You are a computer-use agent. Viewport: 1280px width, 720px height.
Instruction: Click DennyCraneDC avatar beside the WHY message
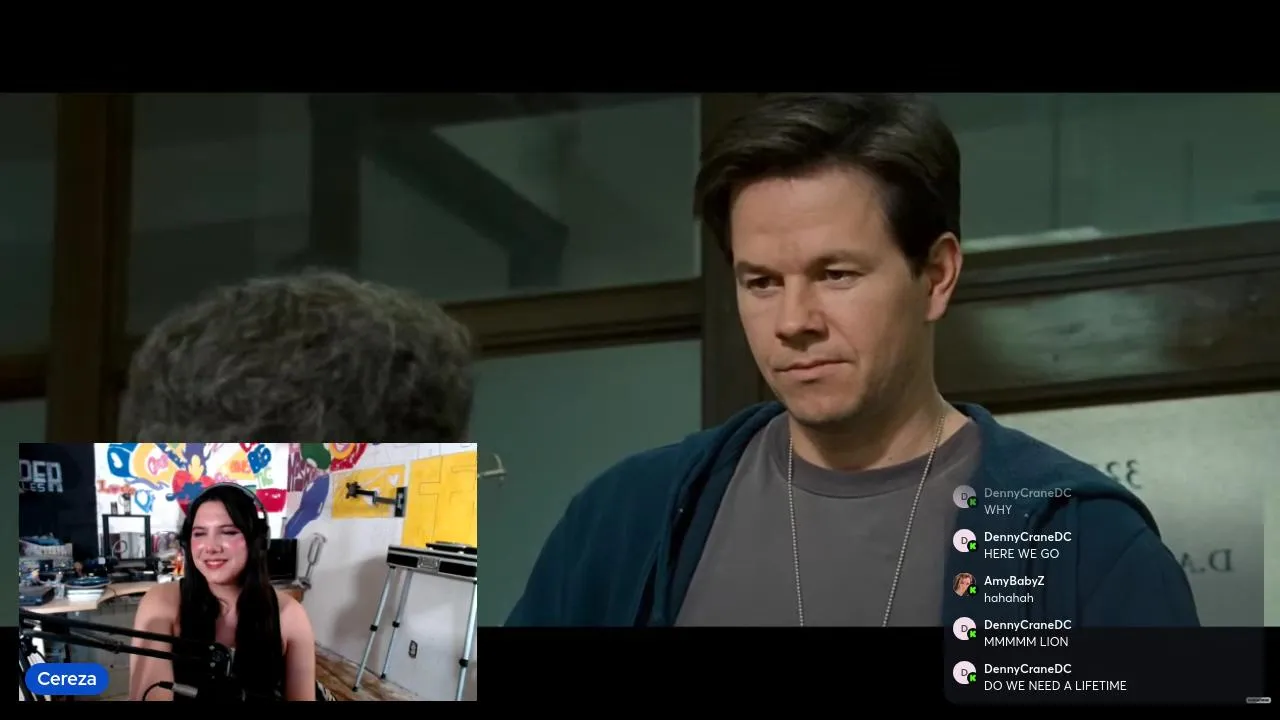coord(964,497)
